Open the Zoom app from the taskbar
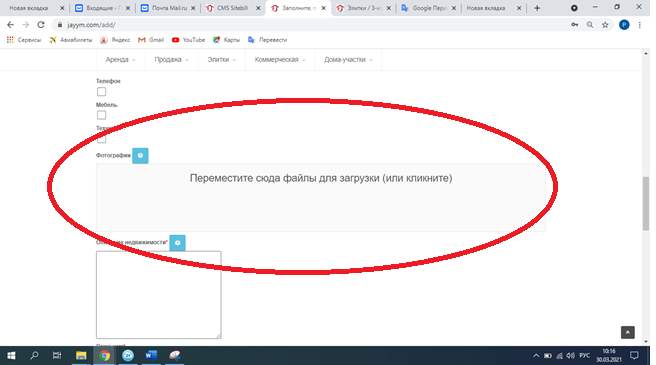This screenshot has height=365, width=656. click(x=128, y=356)
